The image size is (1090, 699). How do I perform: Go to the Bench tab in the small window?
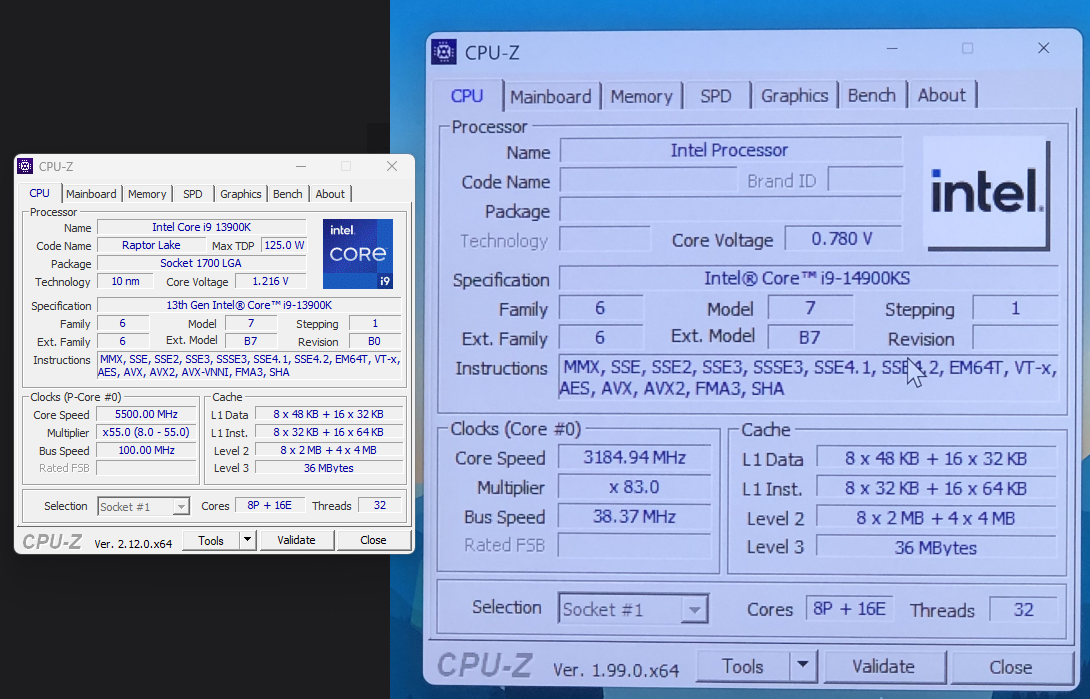click(x=288, y=194)
